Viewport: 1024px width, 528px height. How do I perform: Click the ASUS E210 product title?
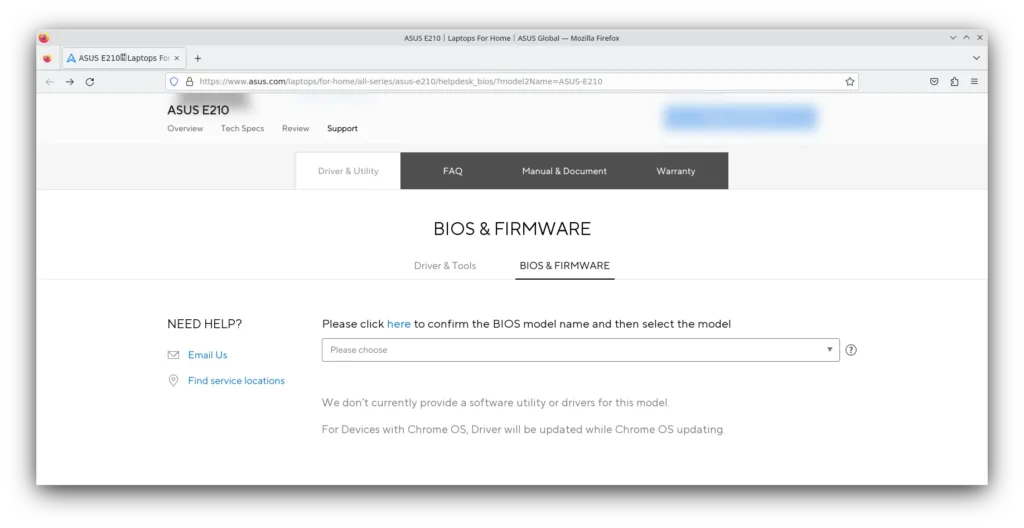(198, 110)
